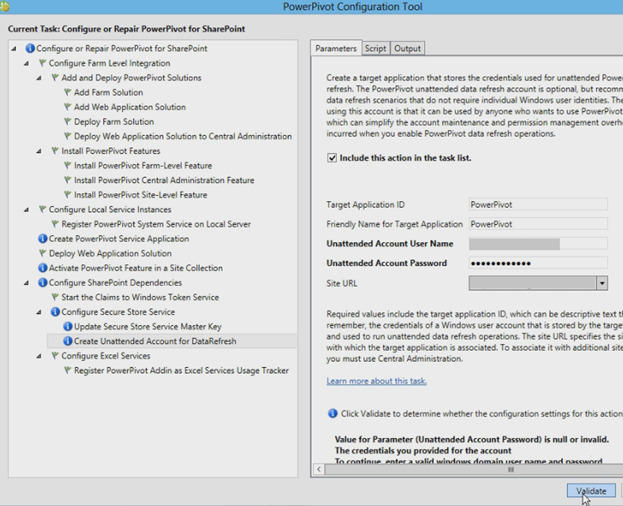Select Register PowerPivot System Service on Local Server text
The image size is (623, 506).
(156, 224)
